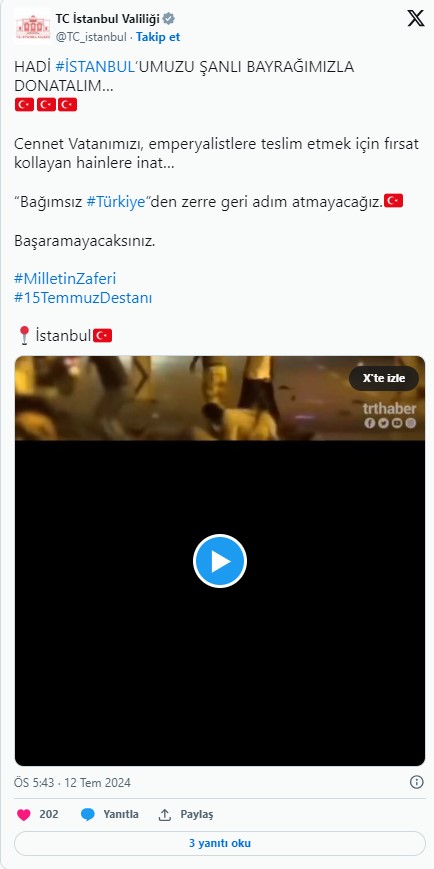
Task: Open TC İstanbul Valiliği profile avatar
Action: [x=33, y=25]
